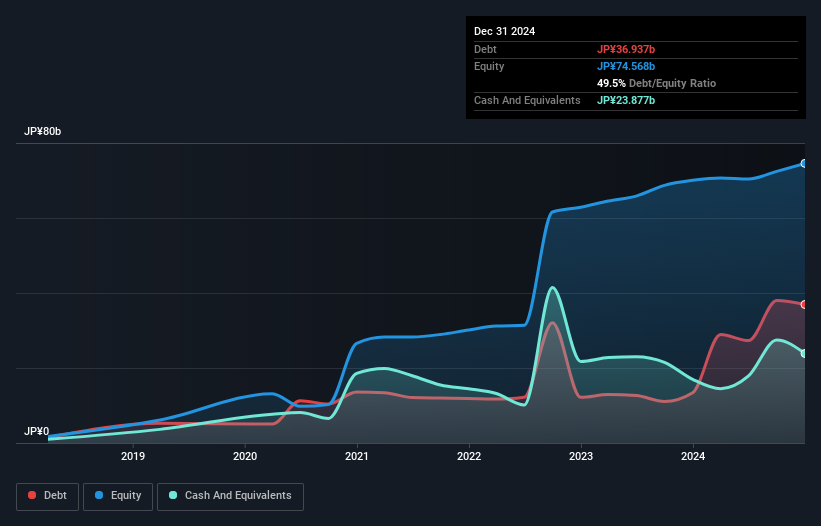Image resolution: width=821 pixels, height=526 pixels.
Task: Click the JP¥36.937b debt value
Action: [x=626, y=49]
